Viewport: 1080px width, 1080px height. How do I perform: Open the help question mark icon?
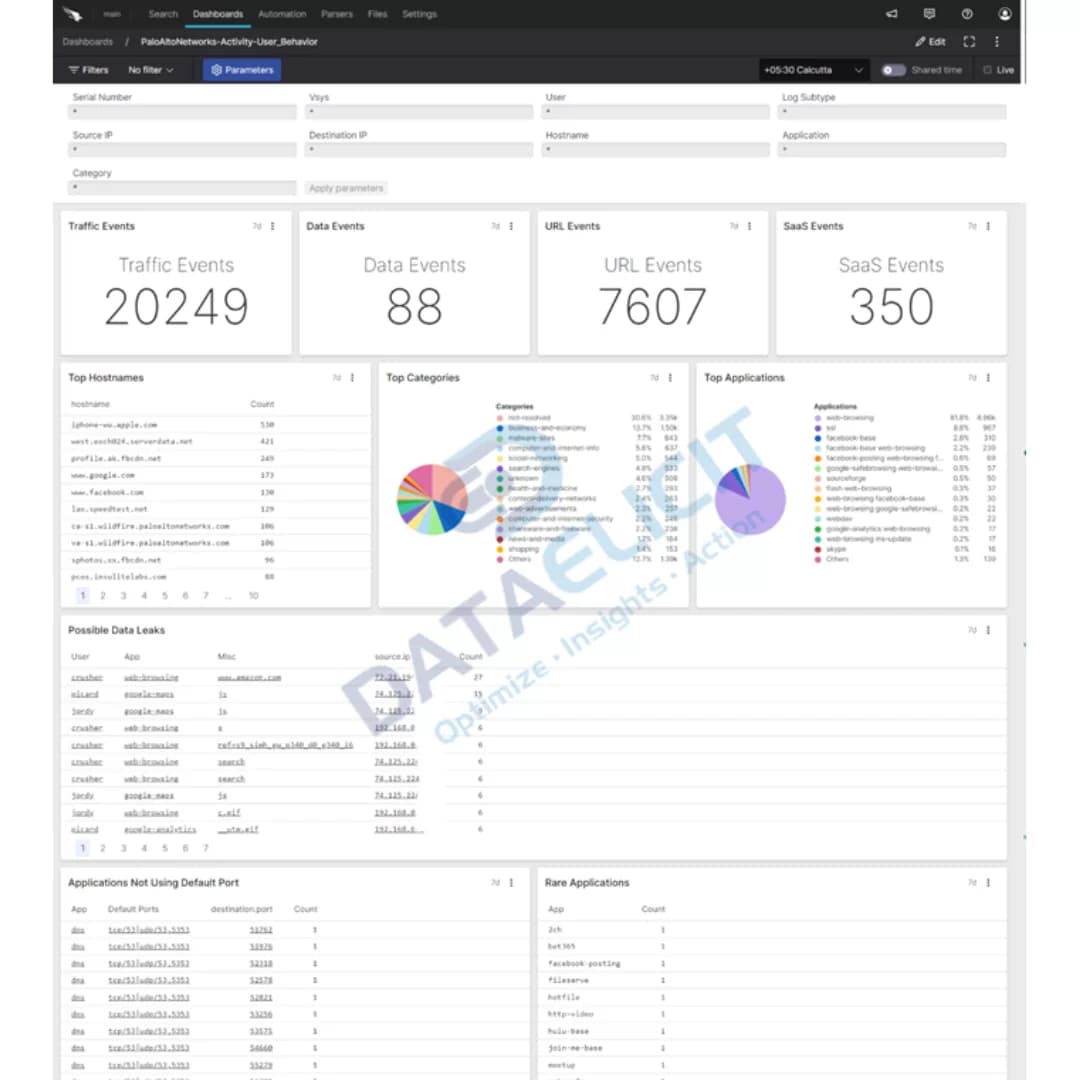[966, 14]
